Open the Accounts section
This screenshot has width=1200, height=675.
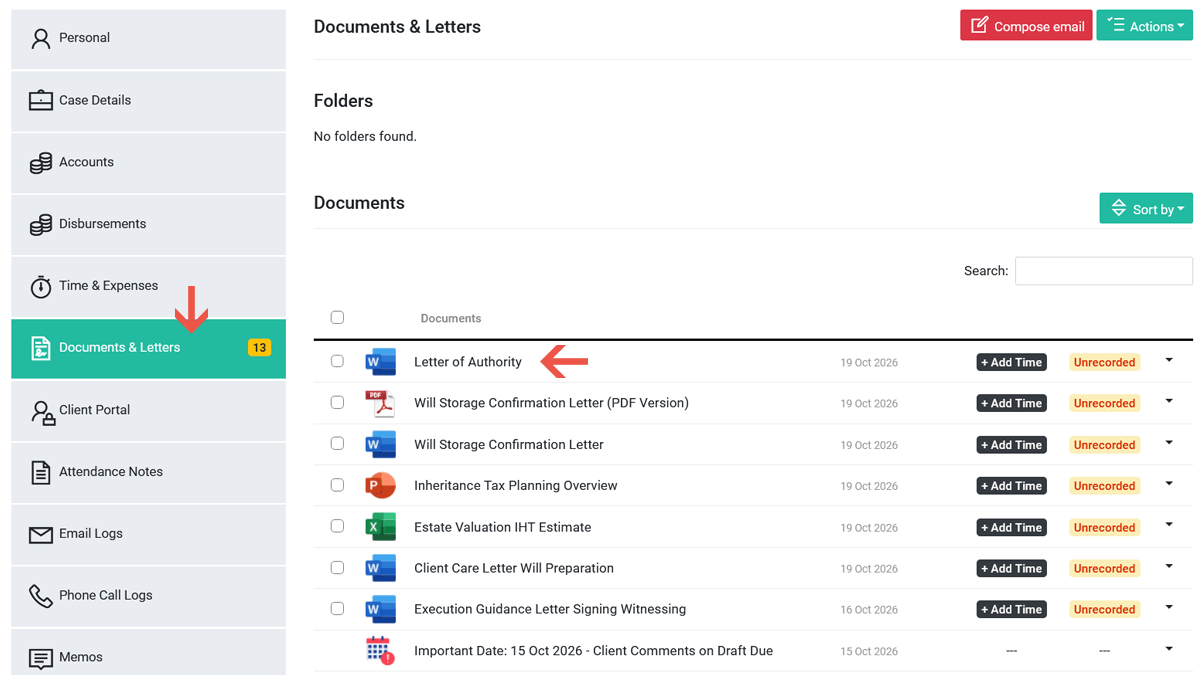pos(148,162)
